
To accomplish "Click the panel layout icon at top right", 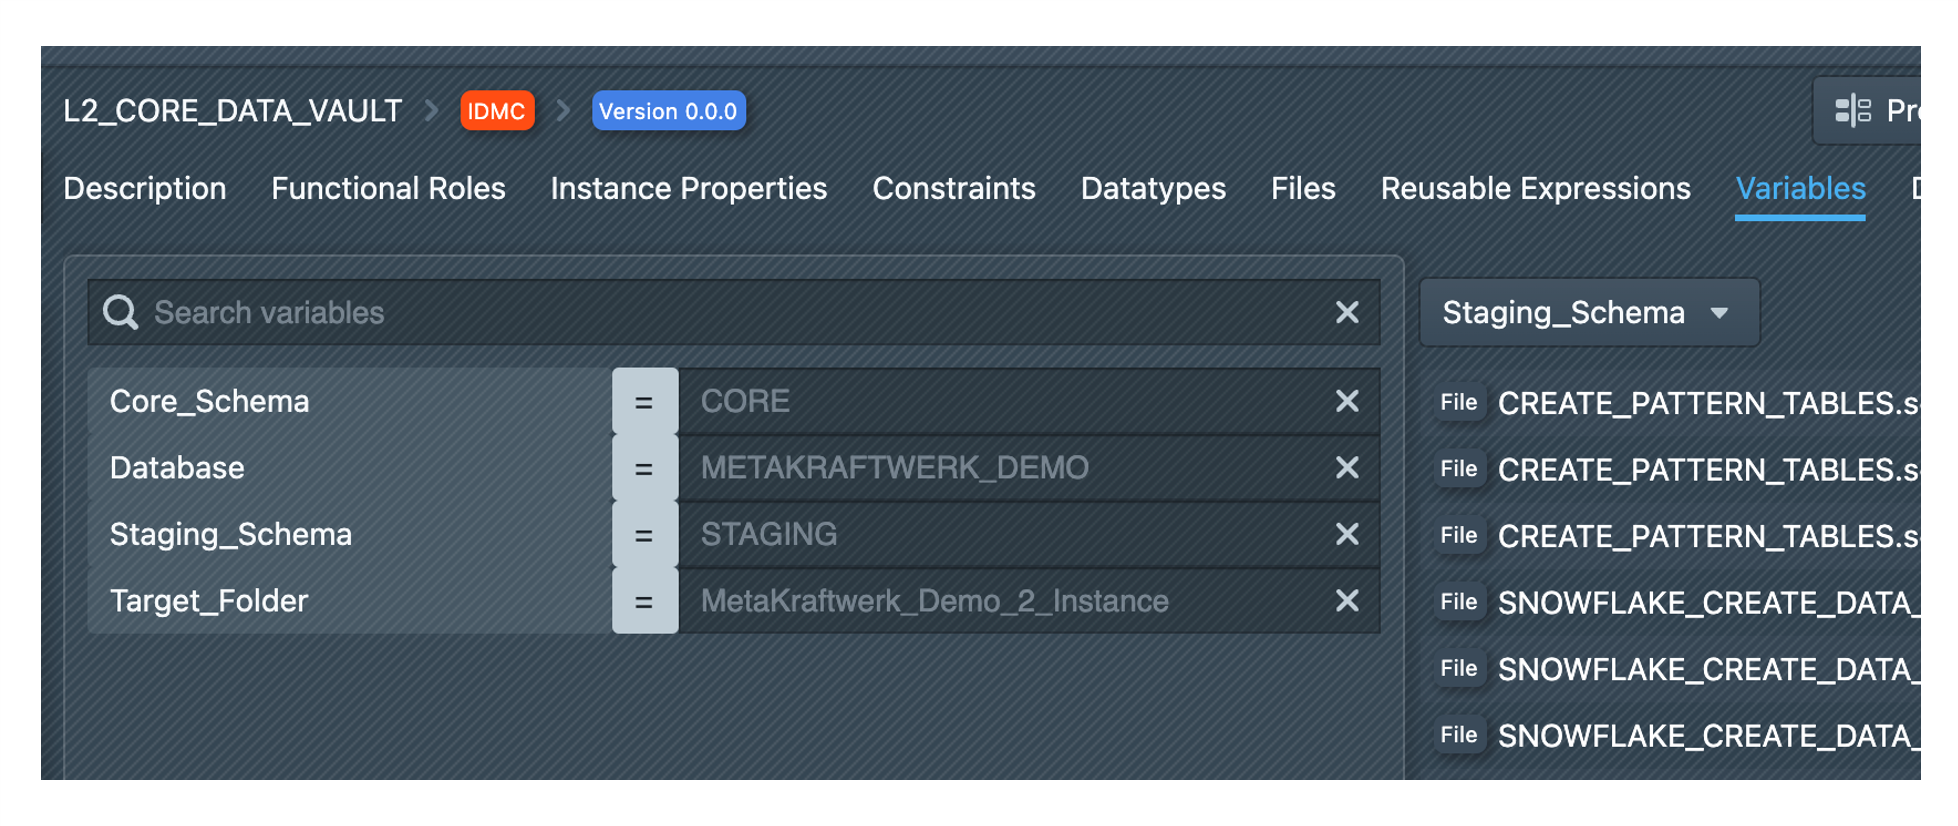I will (1852, 111).
